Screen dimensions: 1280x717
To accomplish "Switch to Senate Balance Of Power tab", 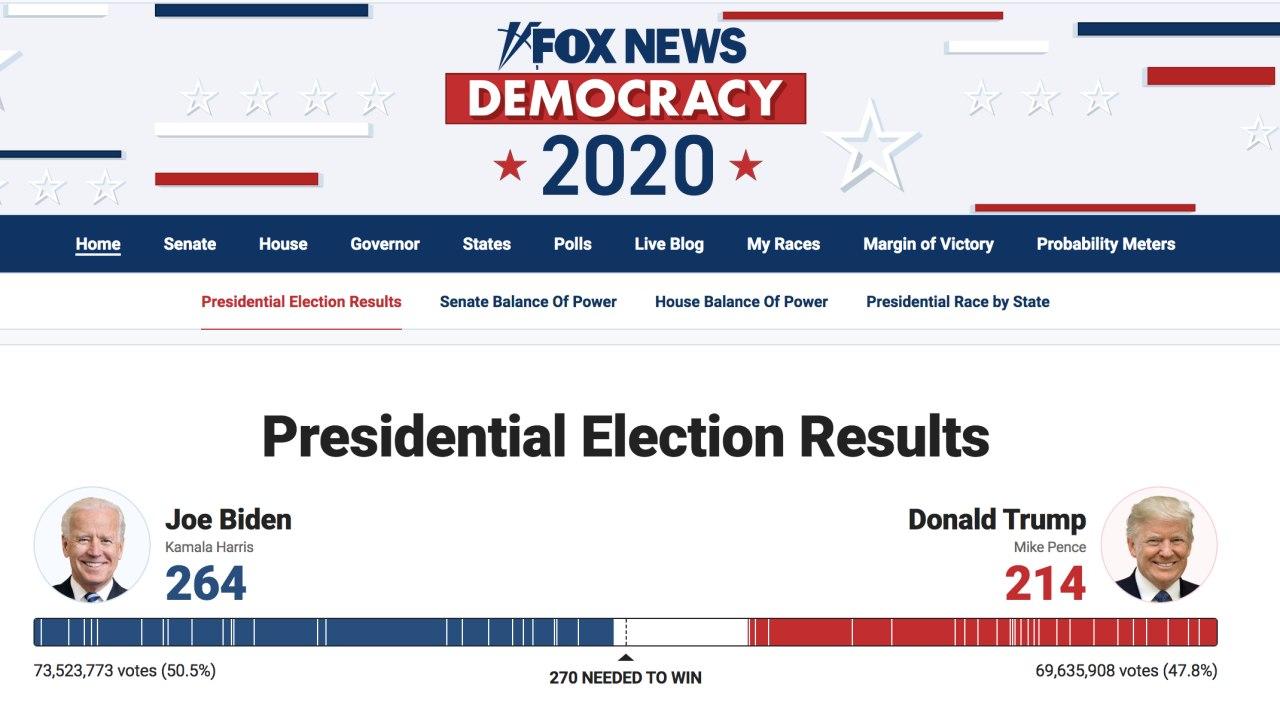I will (x=528, y=302).
